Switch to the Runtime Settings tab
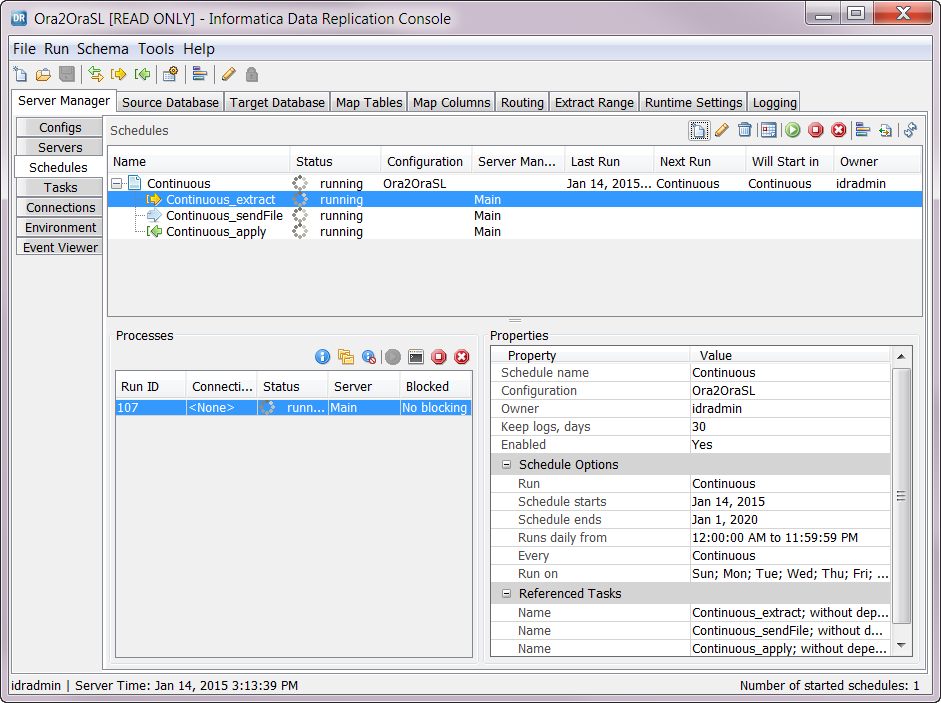 tap(693, 102)
